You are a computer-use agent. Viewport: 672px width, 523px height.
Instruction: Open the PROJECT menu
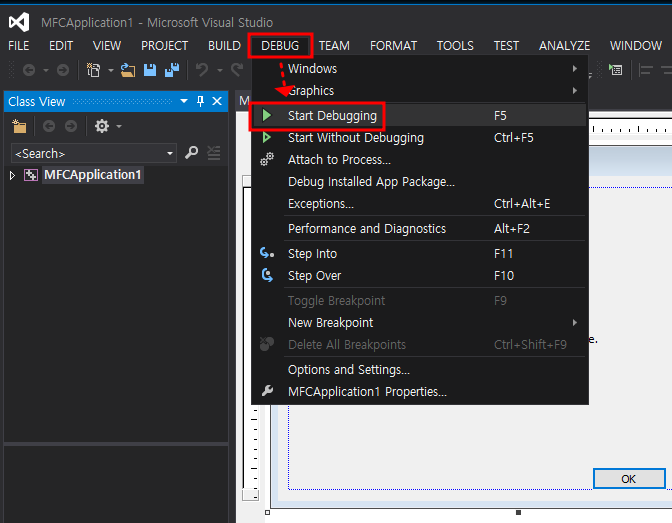click(165, 45)
